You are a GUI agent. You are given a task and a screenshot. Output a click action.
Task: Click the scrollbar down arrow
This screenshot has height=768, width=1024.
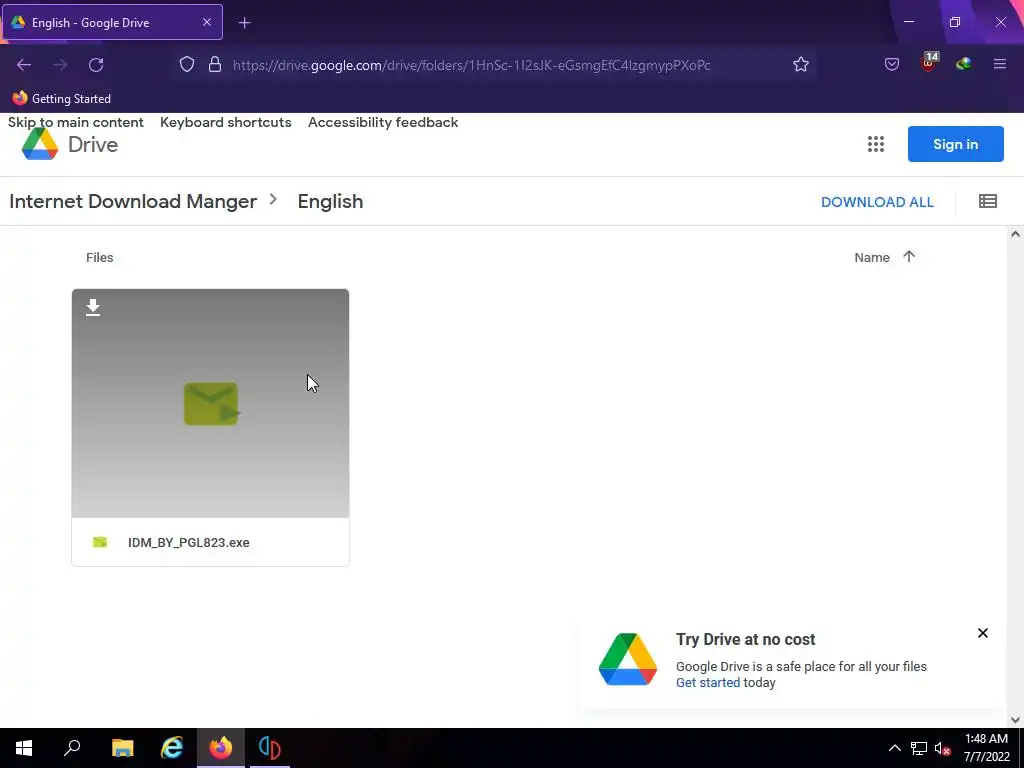tap(1015, 720)
